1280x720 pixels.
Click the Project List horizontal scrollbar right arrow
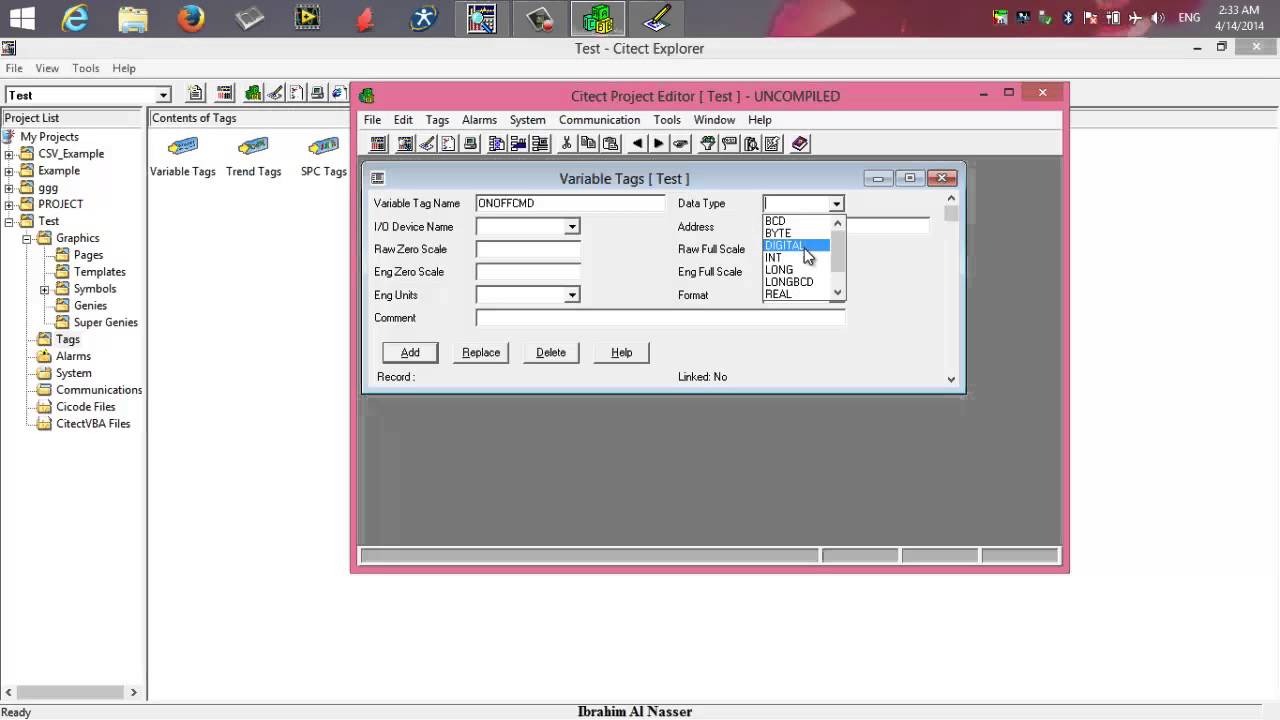coord(134,692)
